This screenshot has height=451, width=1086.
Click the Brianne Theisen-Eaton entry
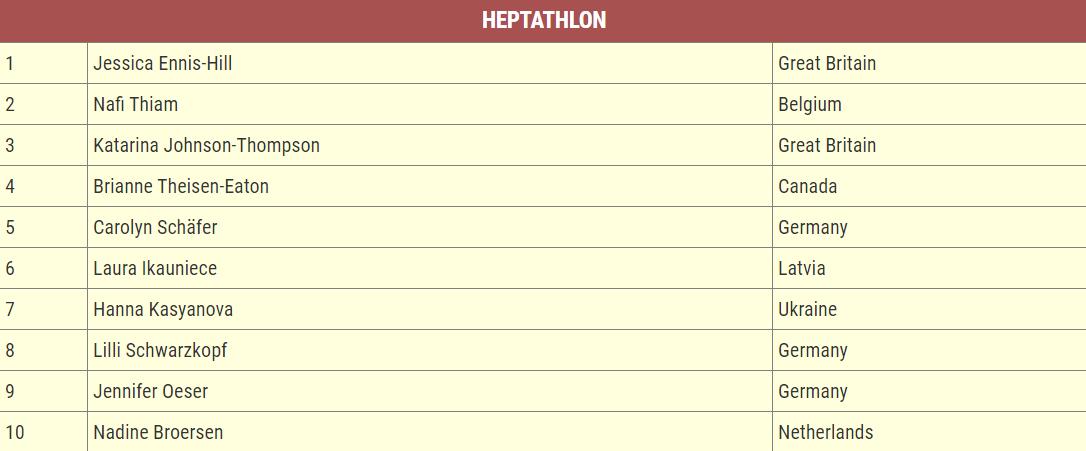click(x=429, y=186)
